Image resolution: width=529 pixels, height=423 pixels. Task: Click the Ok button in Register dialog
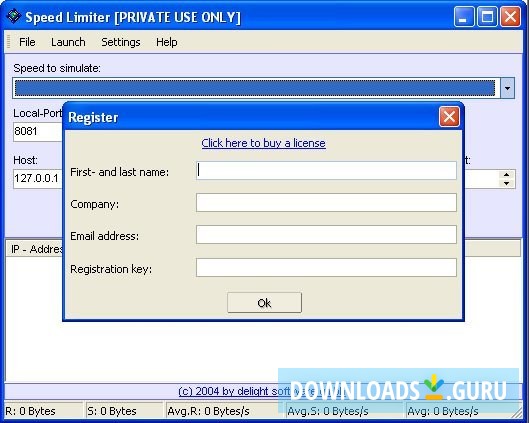point(264,303)
